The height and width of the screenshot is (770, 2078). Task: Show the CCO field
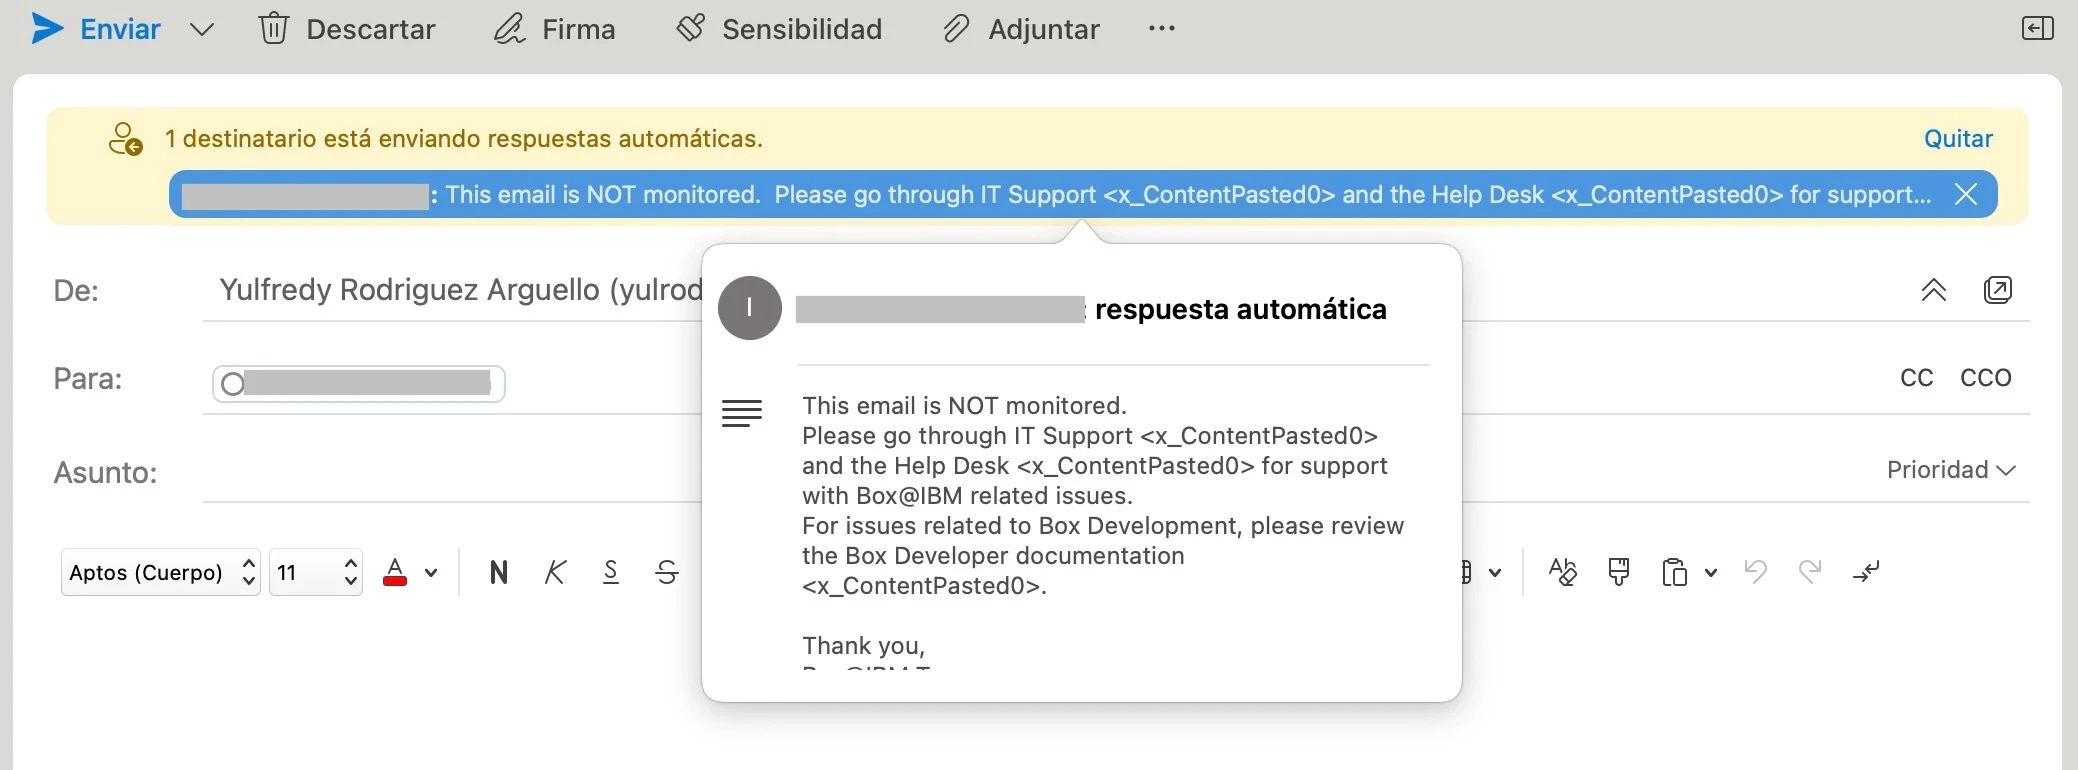(x=1985, y=378)
